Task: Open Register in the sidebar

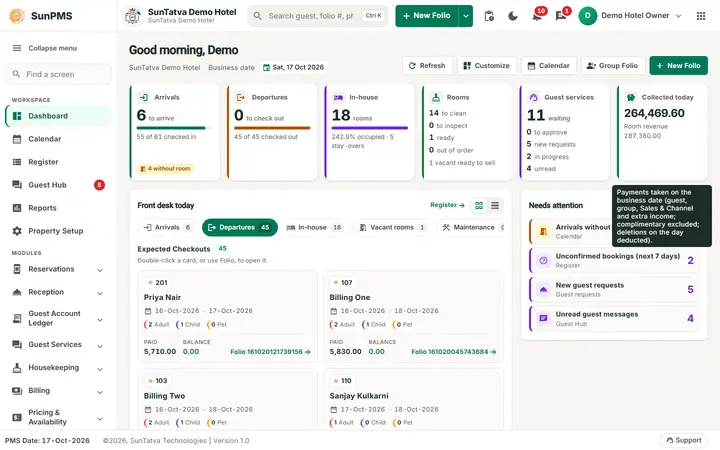Action: [x=58, y=162]
